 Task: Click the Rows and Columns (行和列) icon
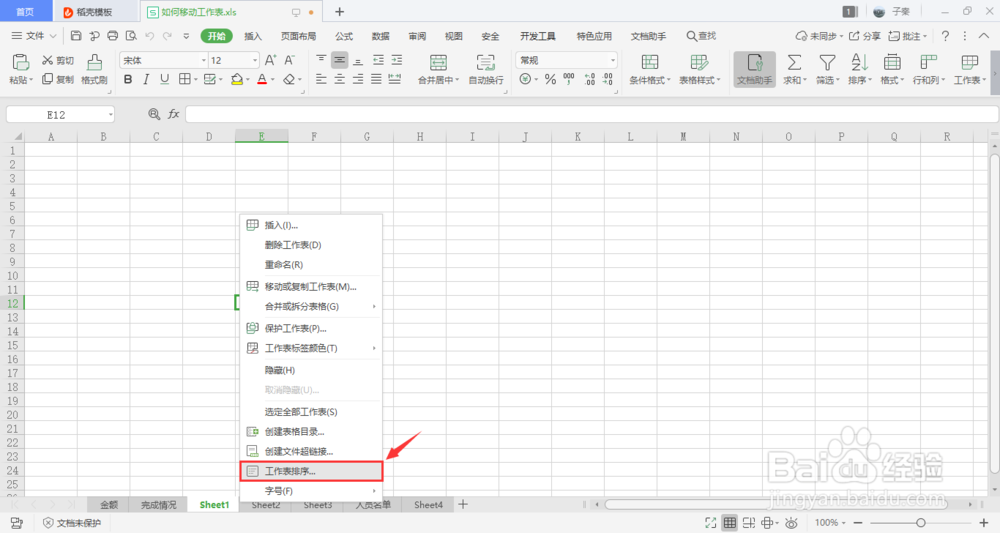pos(929,62)
